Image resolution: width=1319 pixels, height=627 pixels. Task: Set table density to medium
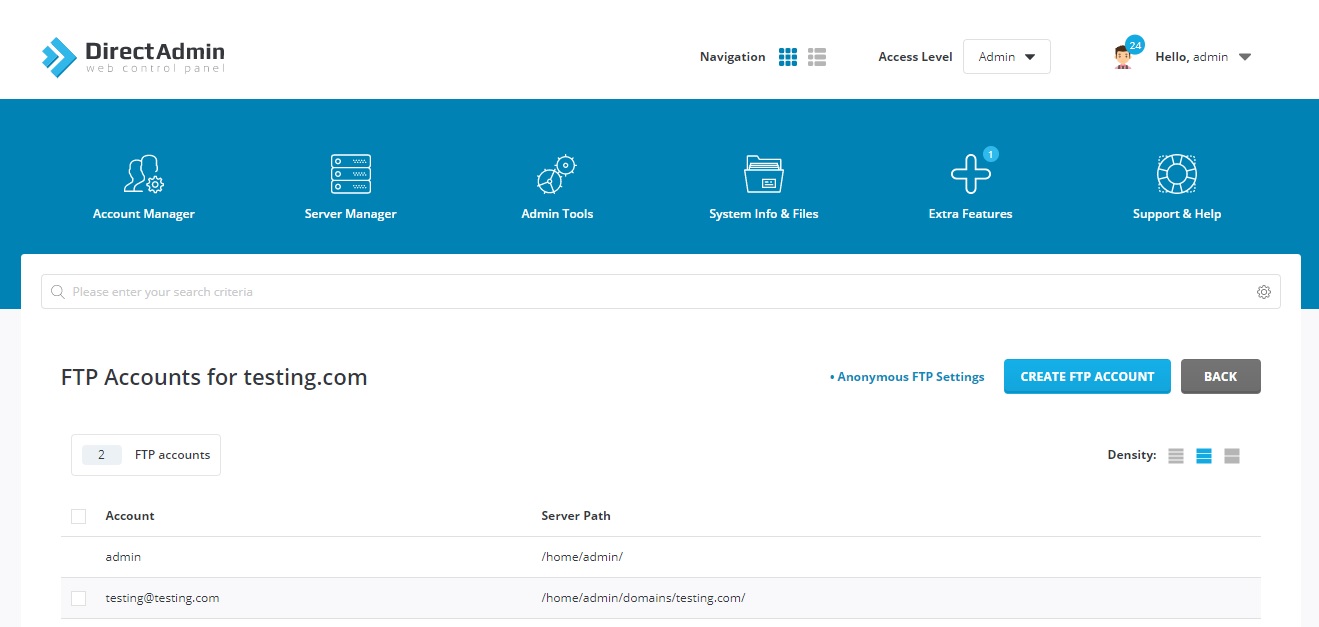click(1204, 456)
